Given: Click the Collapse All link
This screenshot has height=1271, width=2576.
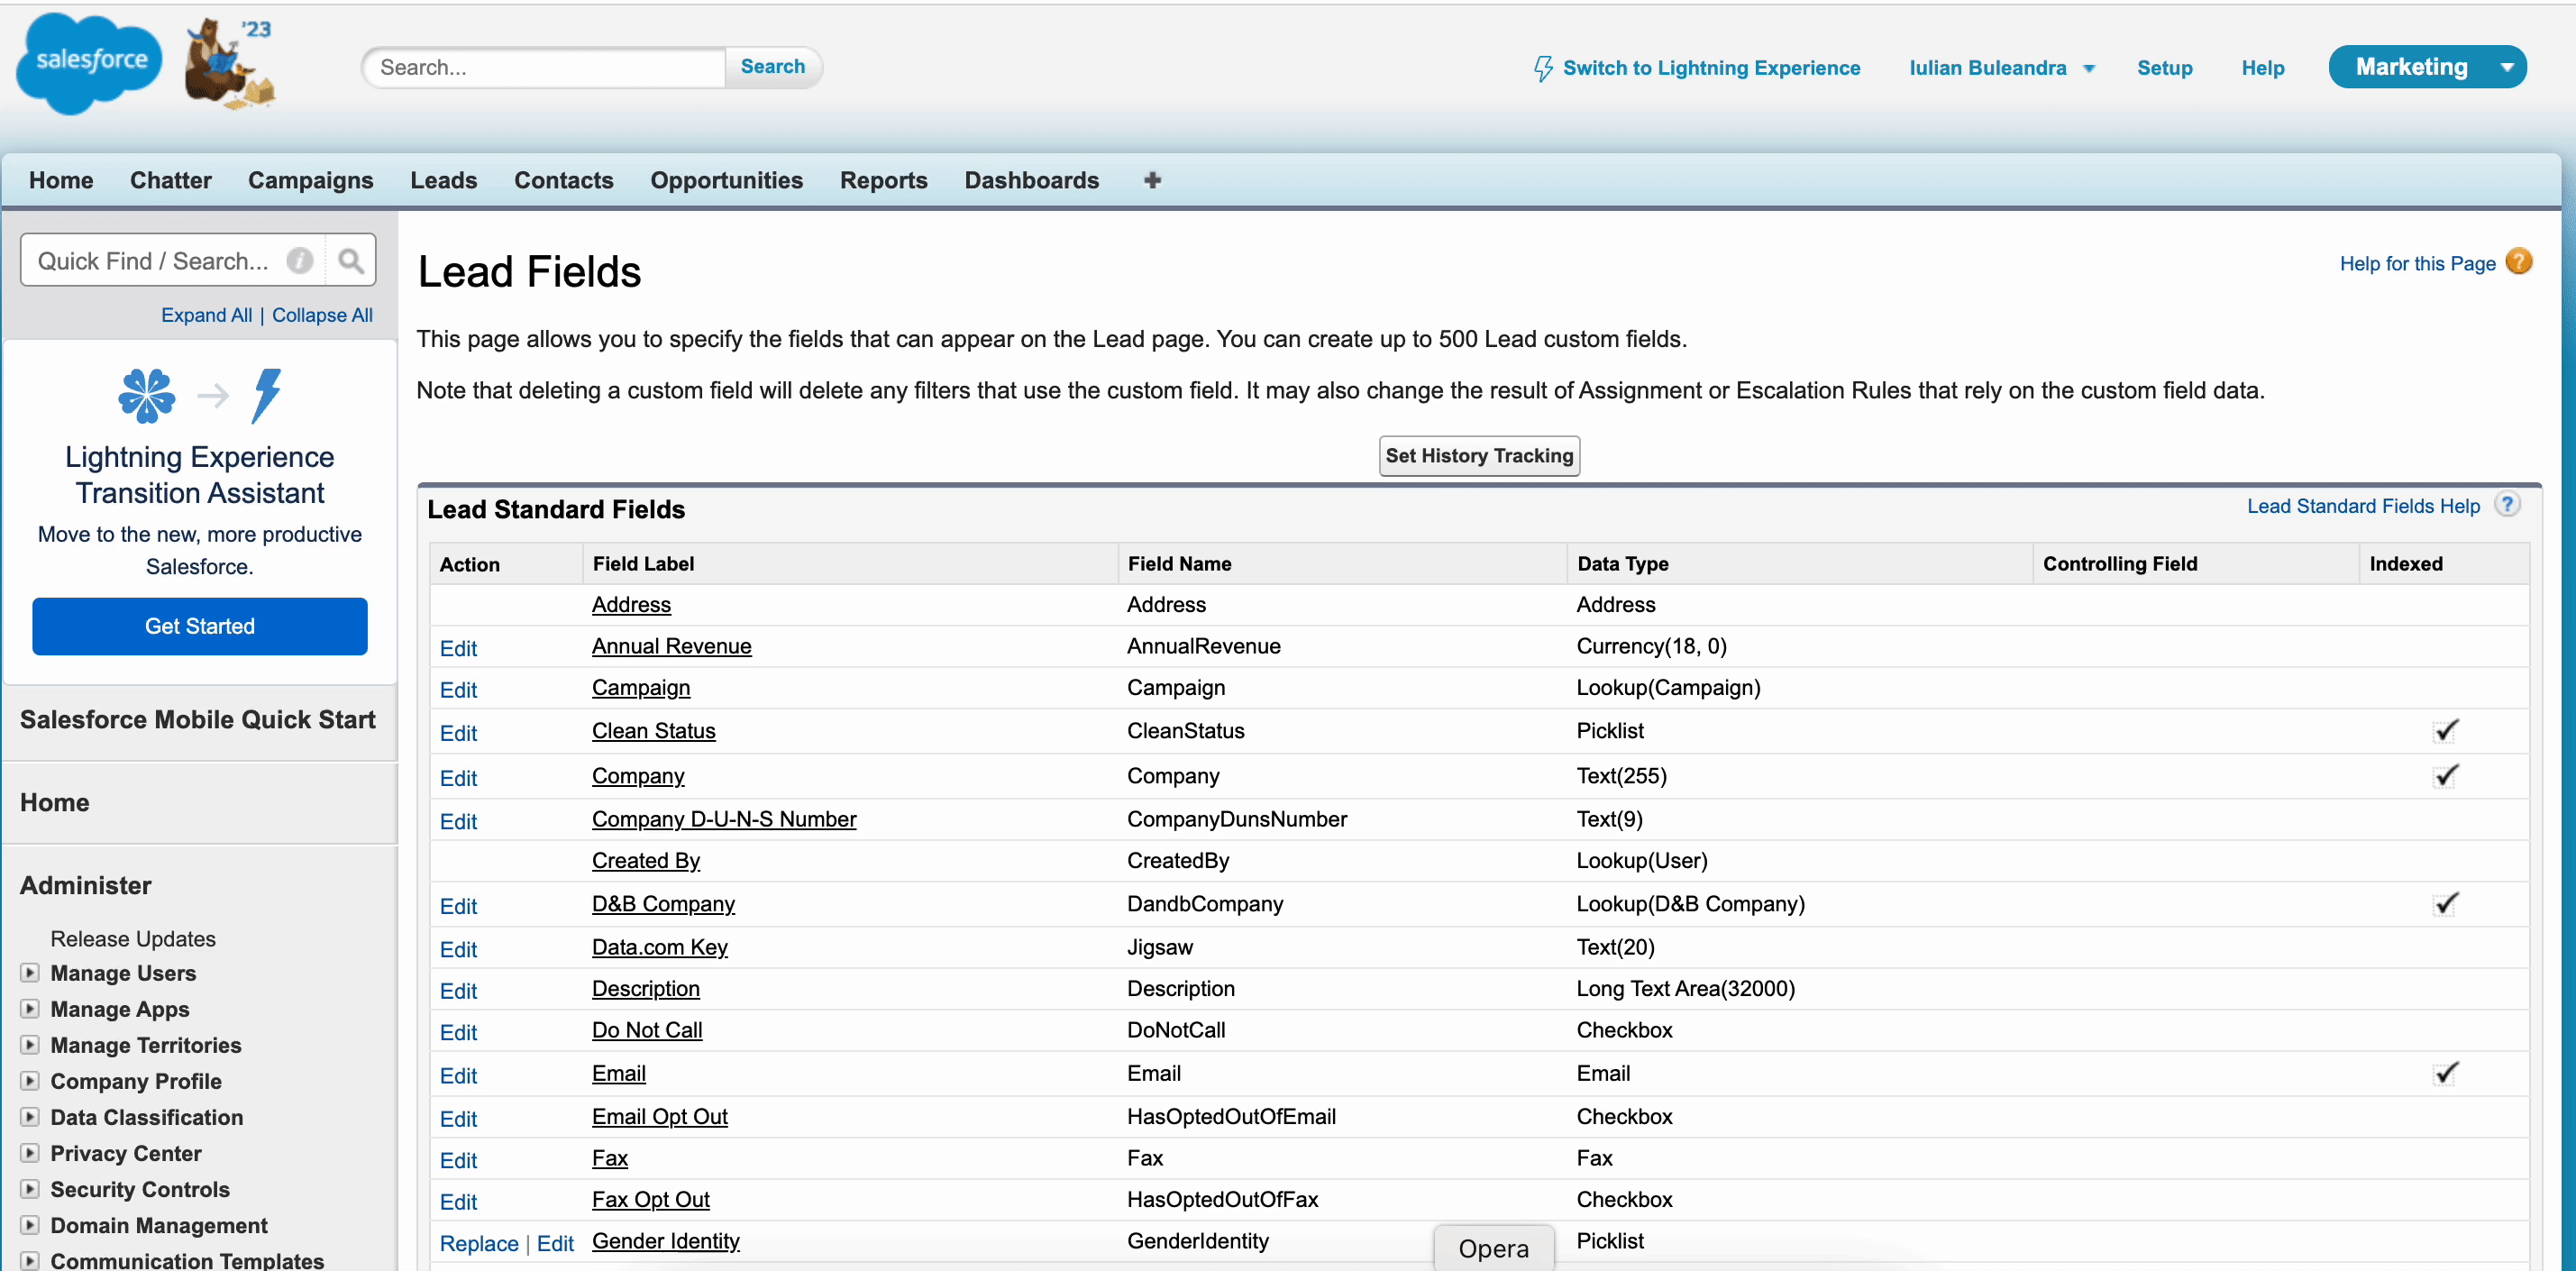Looking at the screenshot, I should coord(322,315).
